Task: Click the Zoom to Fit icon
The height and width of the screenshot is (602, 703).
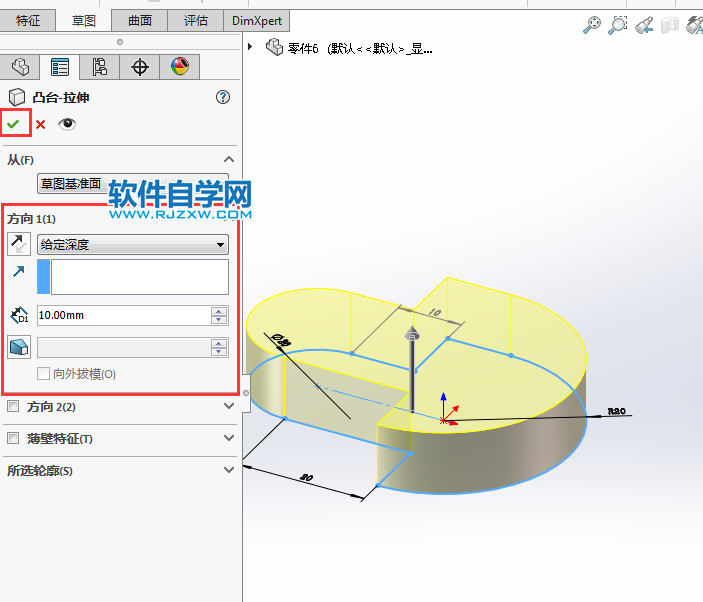Action: pos(592,25)
